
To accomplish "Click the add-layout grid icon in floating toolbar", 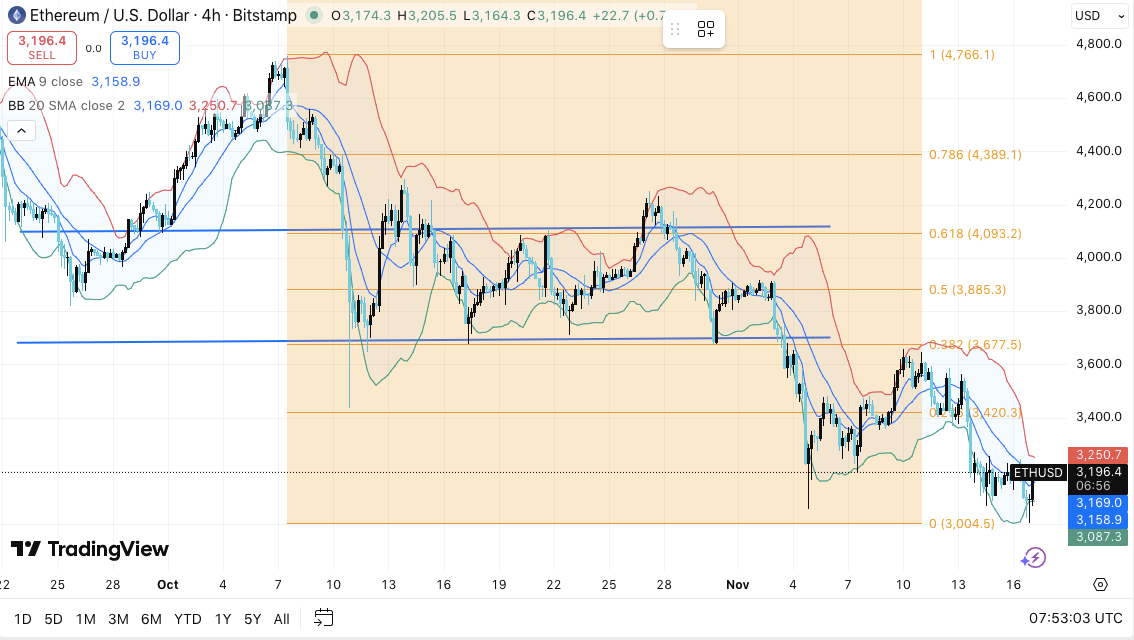I will [706, 29].
